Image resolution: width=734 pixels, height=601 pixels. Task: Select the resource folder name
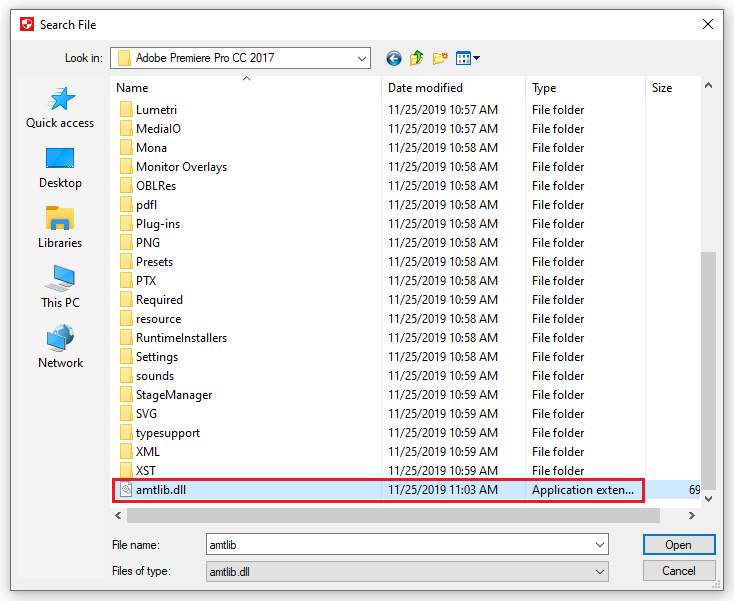pyautogui.click(x=158, y=319)
